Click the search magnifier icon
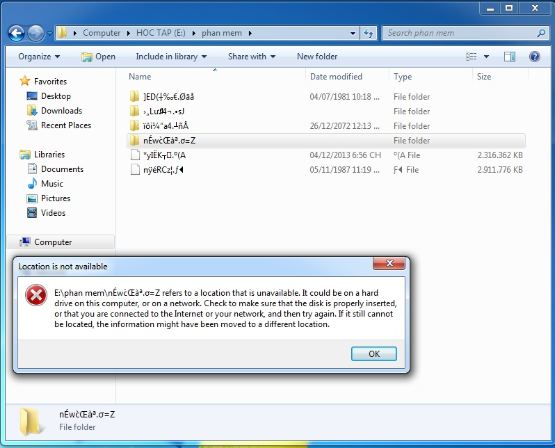This screenshot has height=448, width=555. [x=541, y=33]
